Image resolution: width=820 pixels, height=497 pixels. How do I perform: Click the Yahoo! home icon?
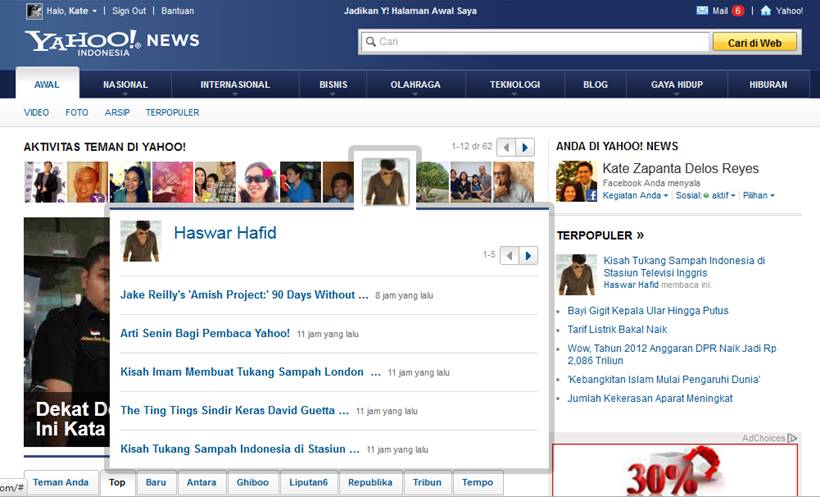pos(766,11)
